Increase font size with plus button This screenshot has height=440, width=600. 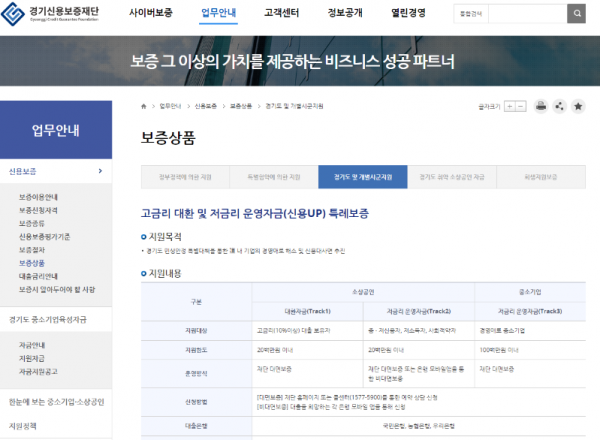[x=508, y=106]
